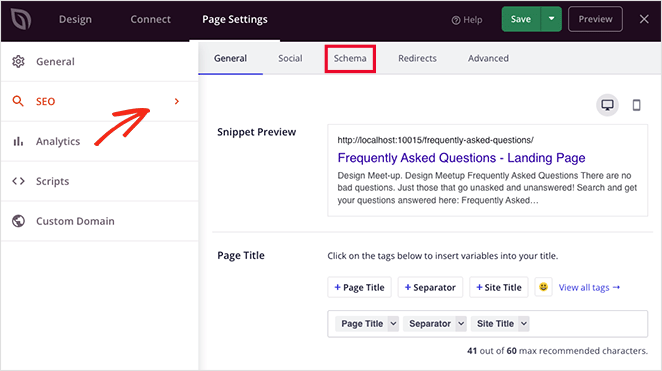
Task: Open the Page Title tag dropdown arrow
Action: coord(393,324)
